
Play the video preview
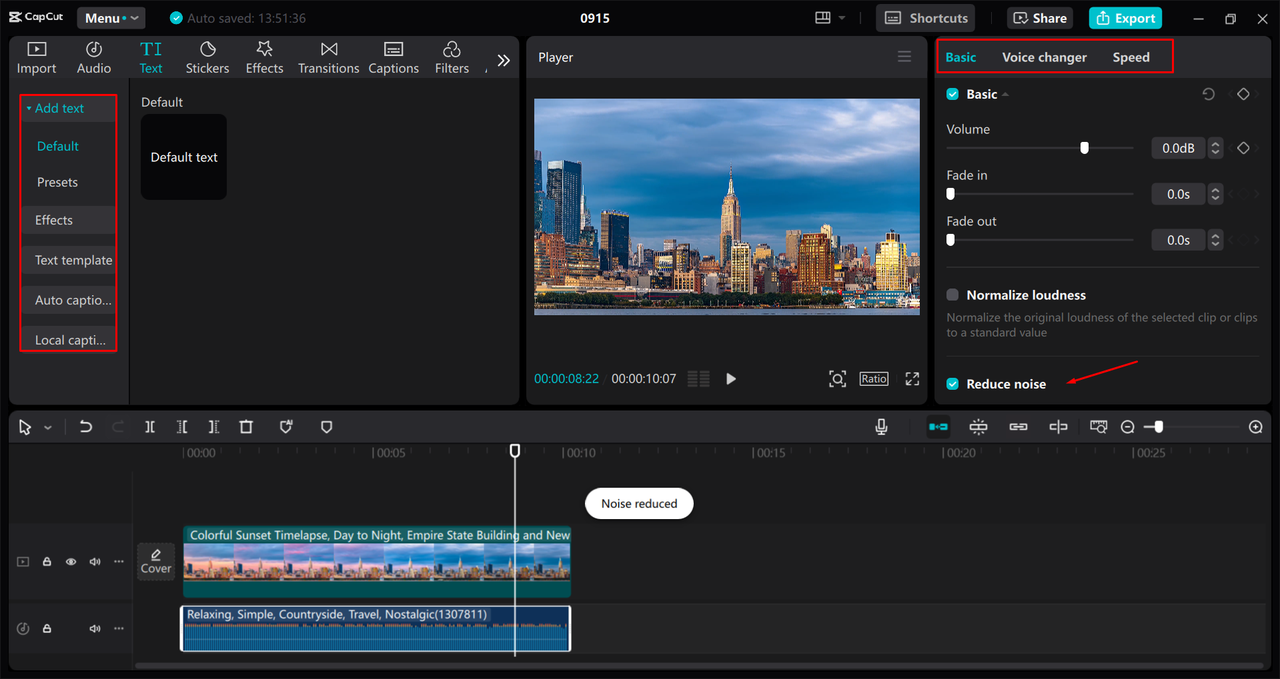pos(731,379)
